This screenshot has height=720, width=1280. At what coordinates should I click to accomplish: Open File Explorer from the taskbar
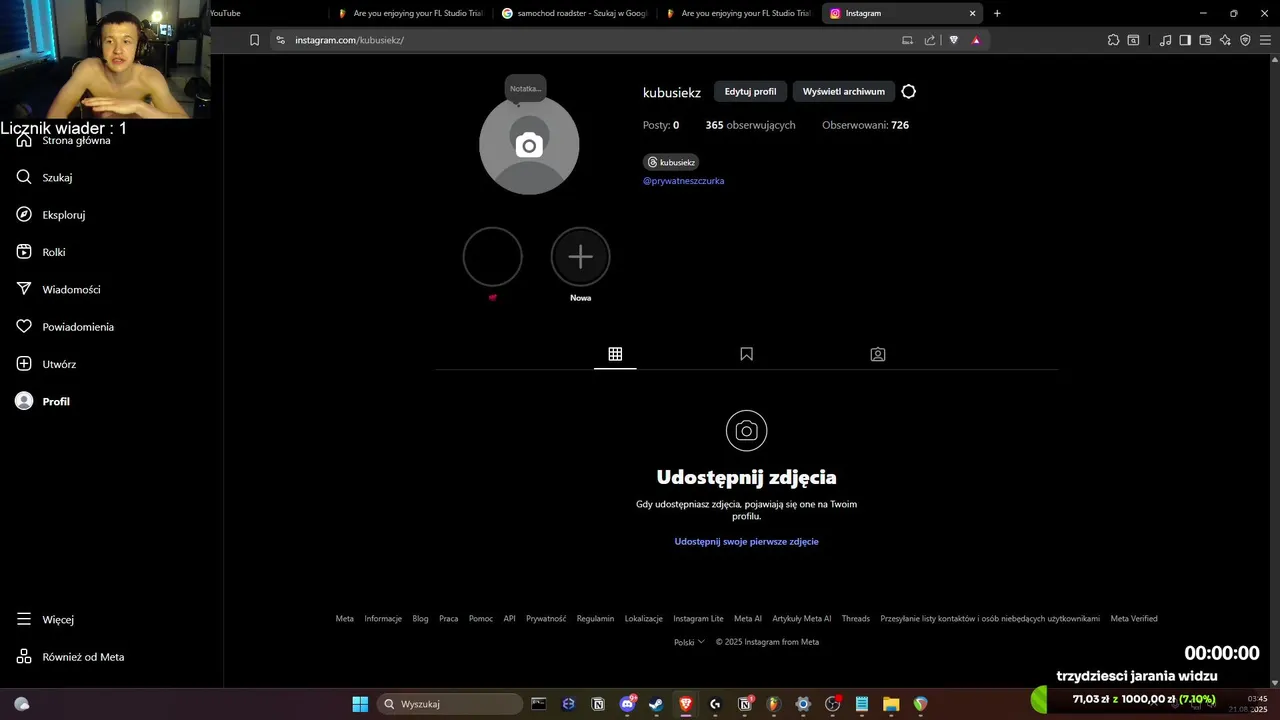891,704
